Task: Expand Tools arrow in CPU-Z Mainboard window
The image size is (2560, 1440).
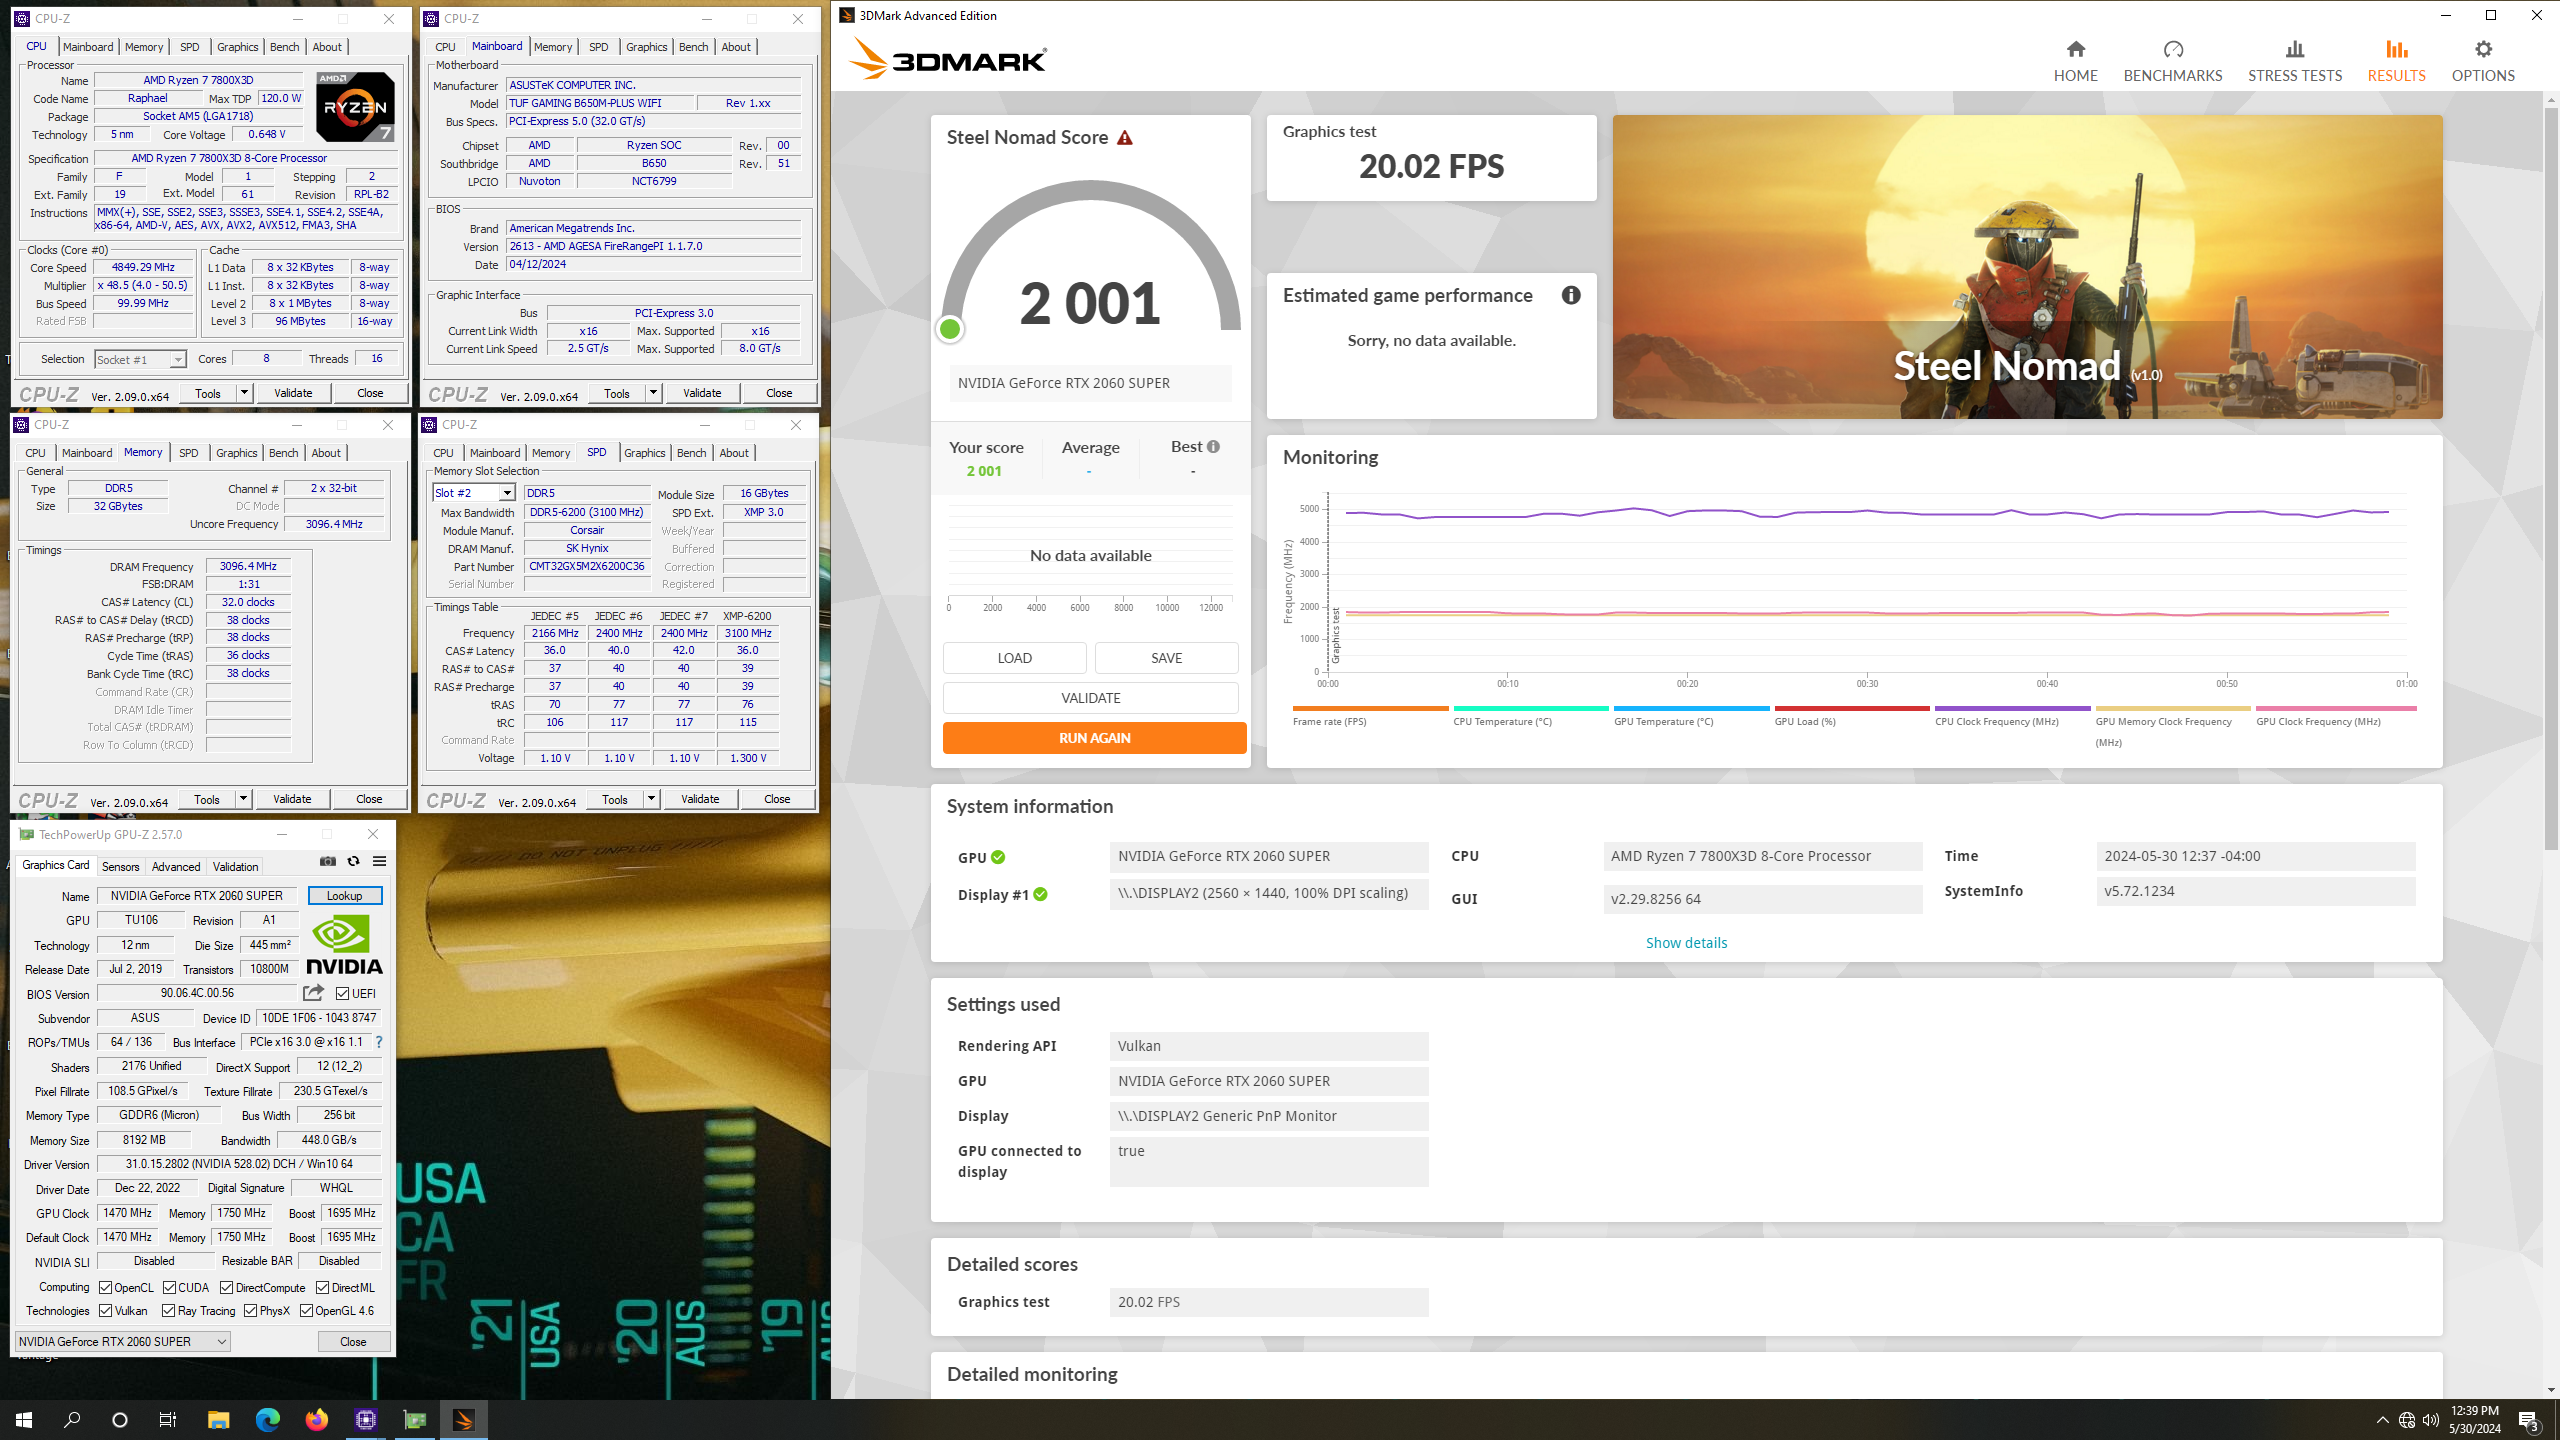Action: tap(652, 393)
